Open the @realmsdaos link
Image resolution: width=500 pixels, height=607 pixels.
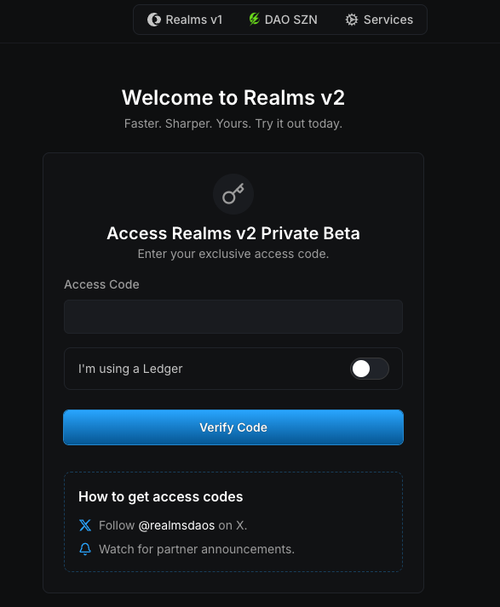176,525
